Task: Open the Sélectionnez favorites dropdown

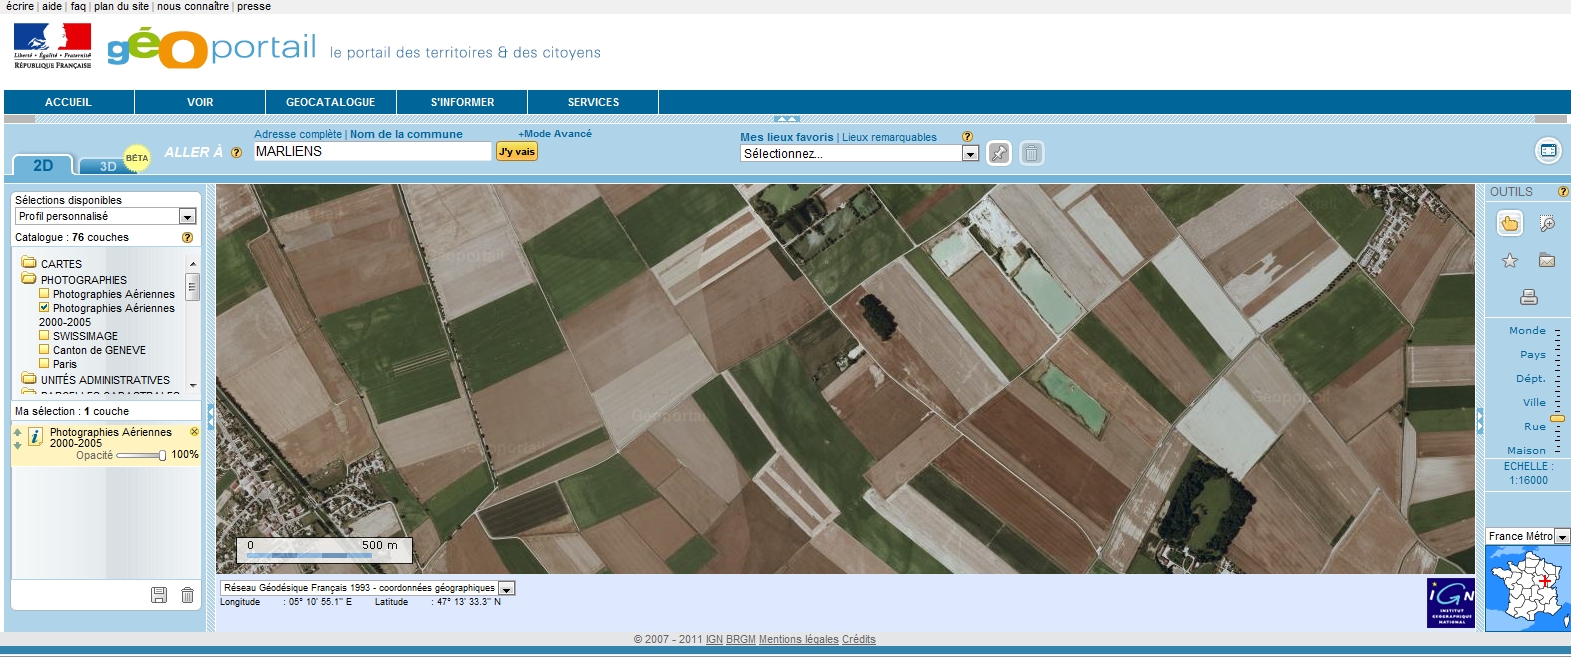Action: click(859, 153)
